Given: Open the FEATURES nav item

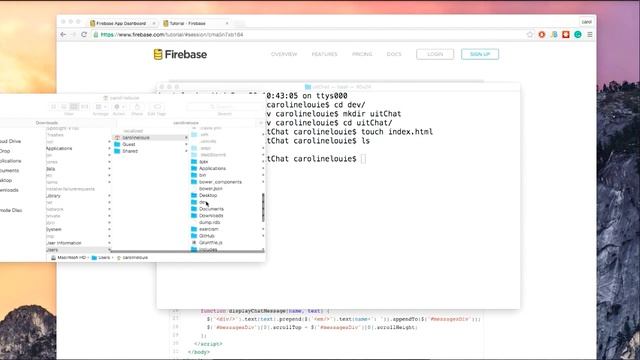Looking at the screenshot, I should click(x=324, y=54).
